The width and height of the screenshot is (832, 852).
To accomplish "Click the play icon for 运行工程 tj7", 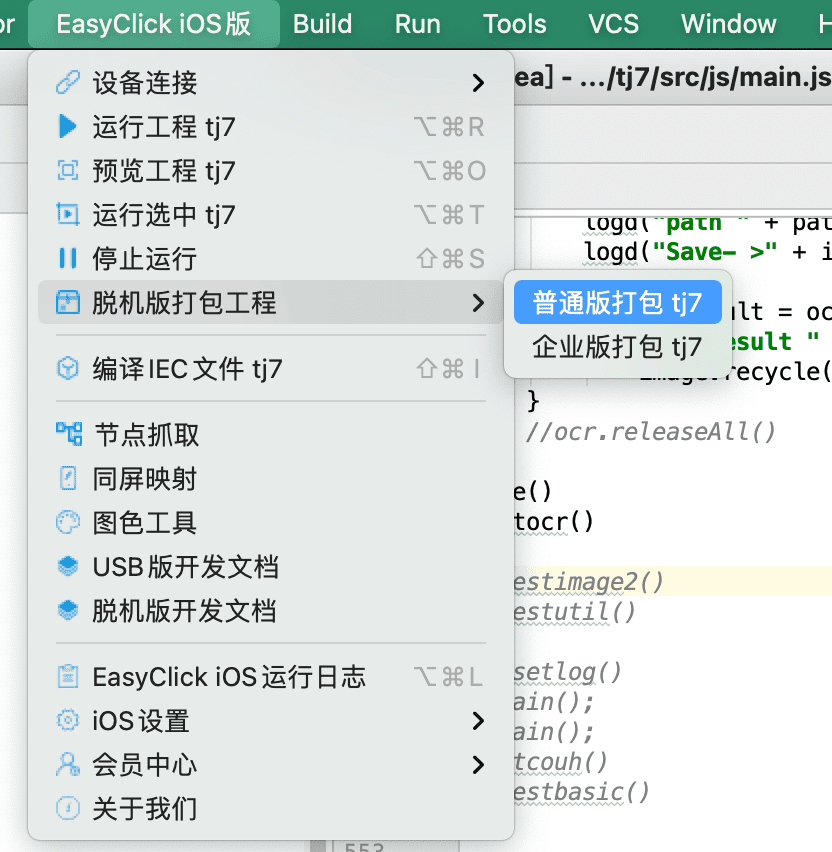I will tap(68, 127).
